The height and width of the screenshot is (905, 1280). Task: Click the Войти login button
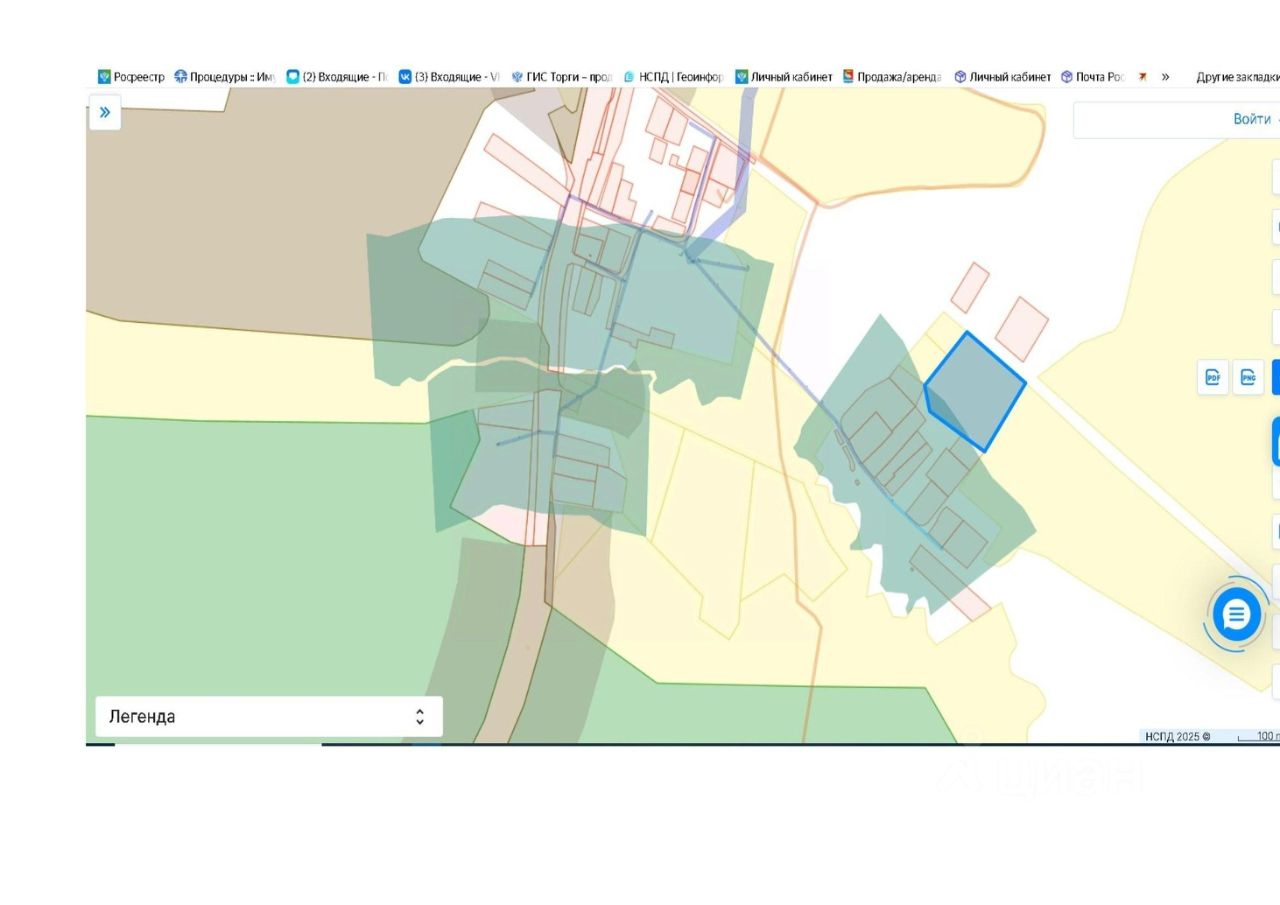[1252, 119]
